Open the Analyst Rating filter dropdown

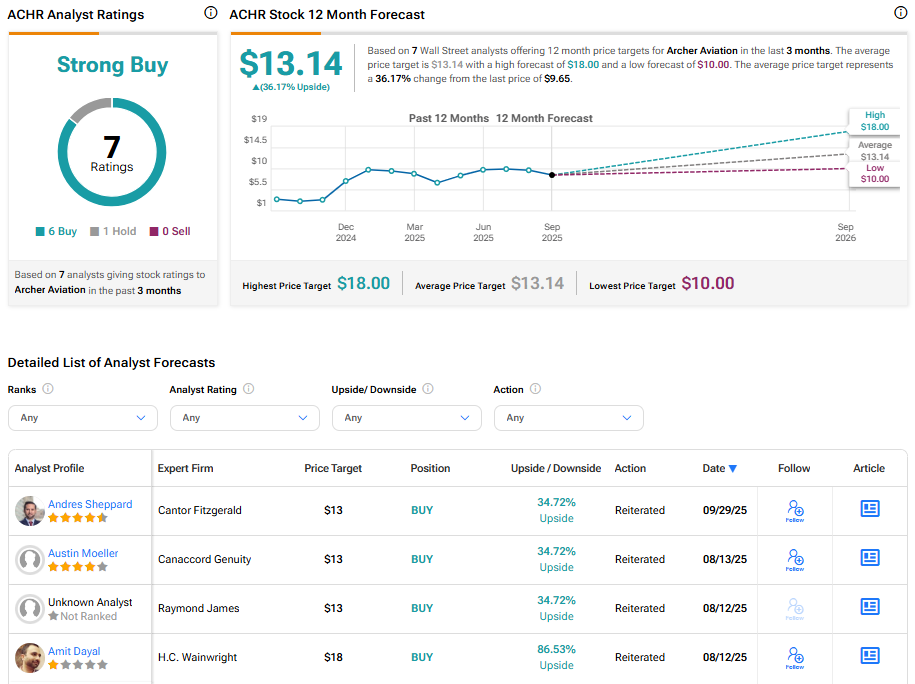tap(245, 418)
